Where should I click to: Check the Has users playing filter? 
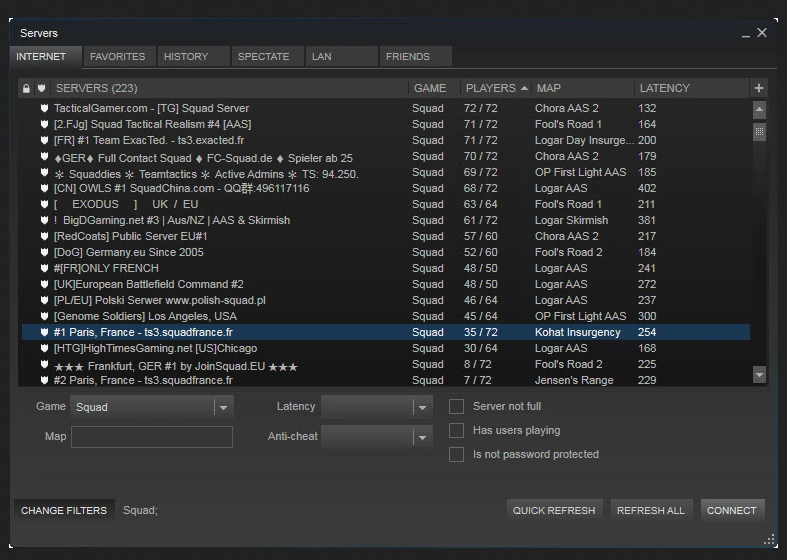(456, 431)
